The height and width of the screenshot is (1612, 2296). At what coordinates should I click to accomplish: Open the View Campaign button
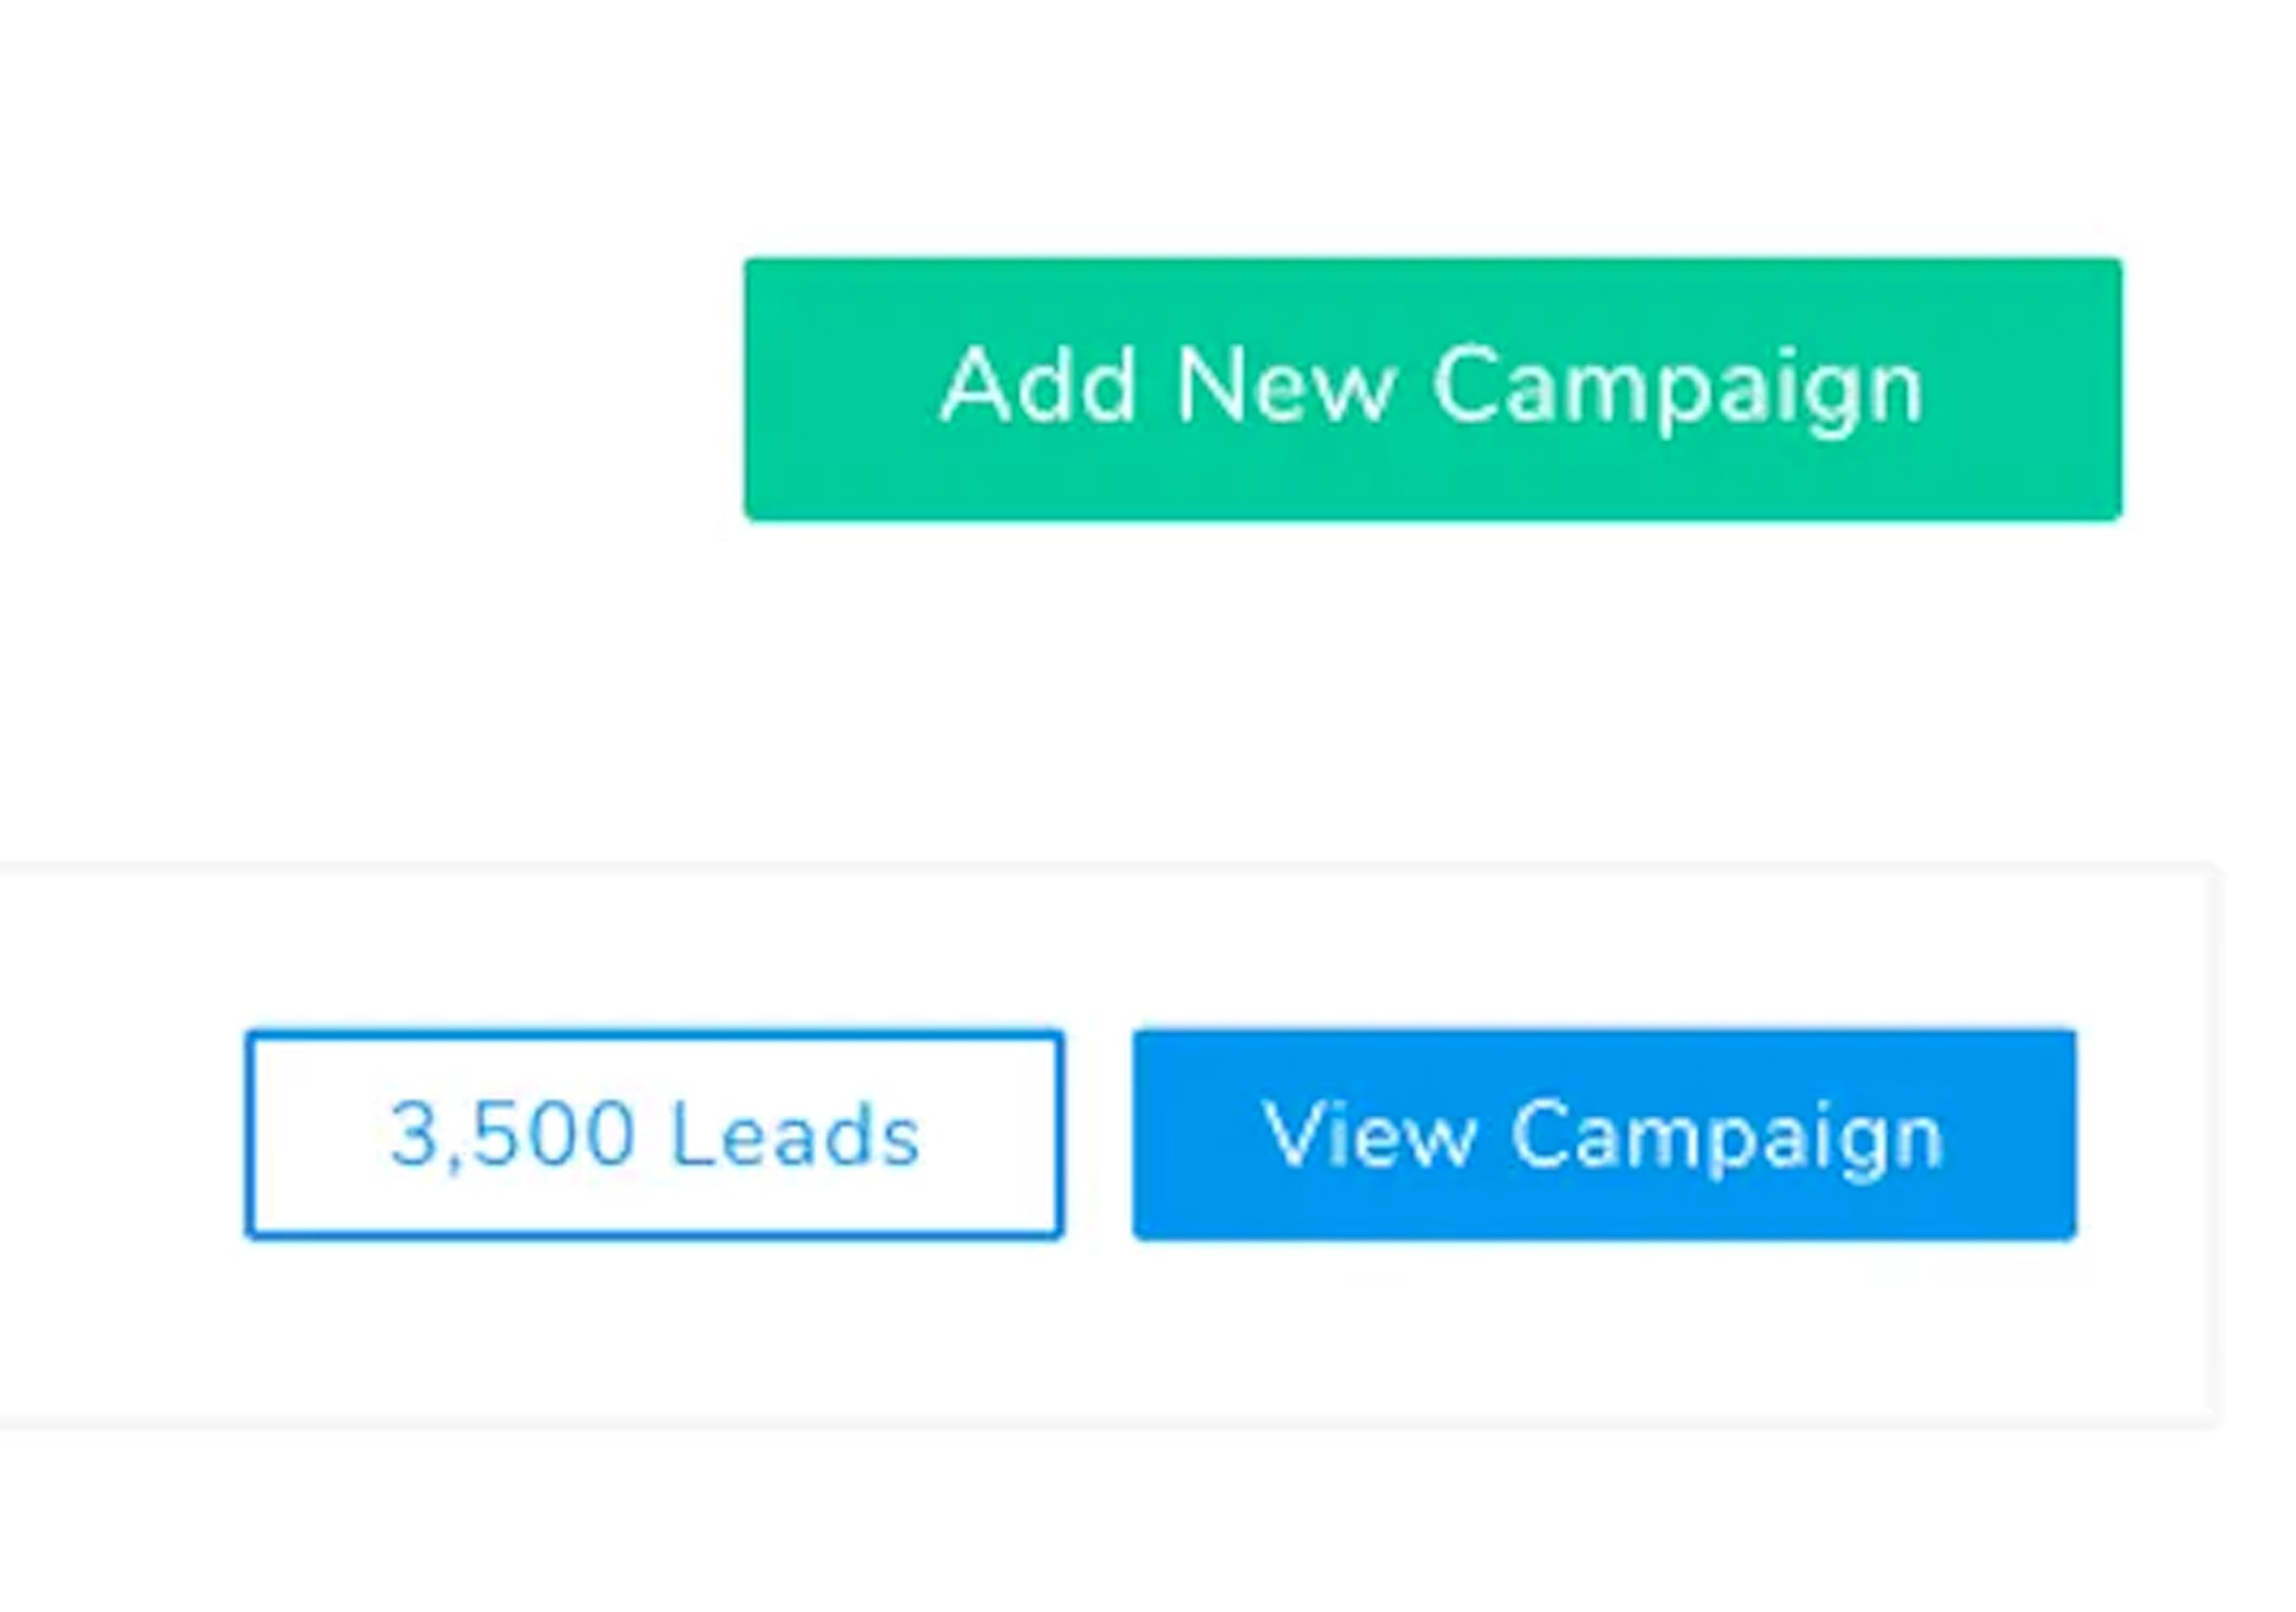point(1604,1134)
